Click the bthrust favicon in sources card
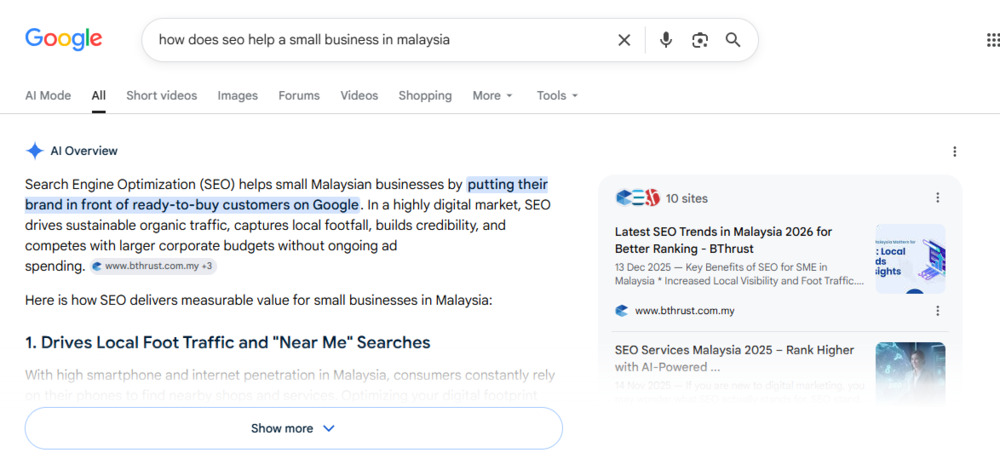Image resolution: width=1000 pixels, height=464 pixels. (622, 311)
